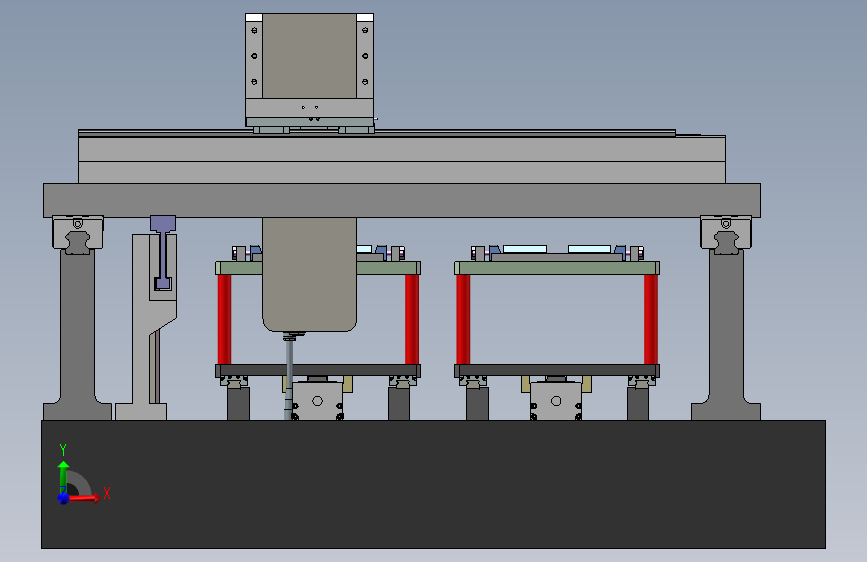Select the tan carriage box above the beam
Viewport: 867px width, 562px height.
tap(310, 56)
